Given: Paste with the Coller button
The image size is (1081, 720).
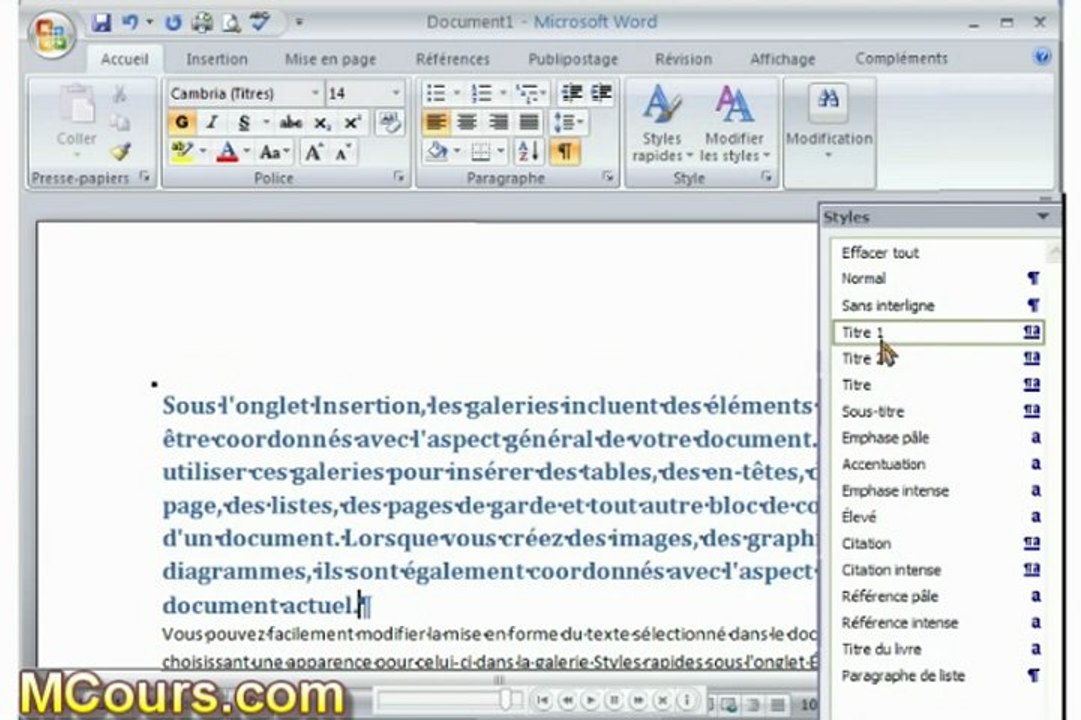Looking at the screenshot, I should point(77,121).
